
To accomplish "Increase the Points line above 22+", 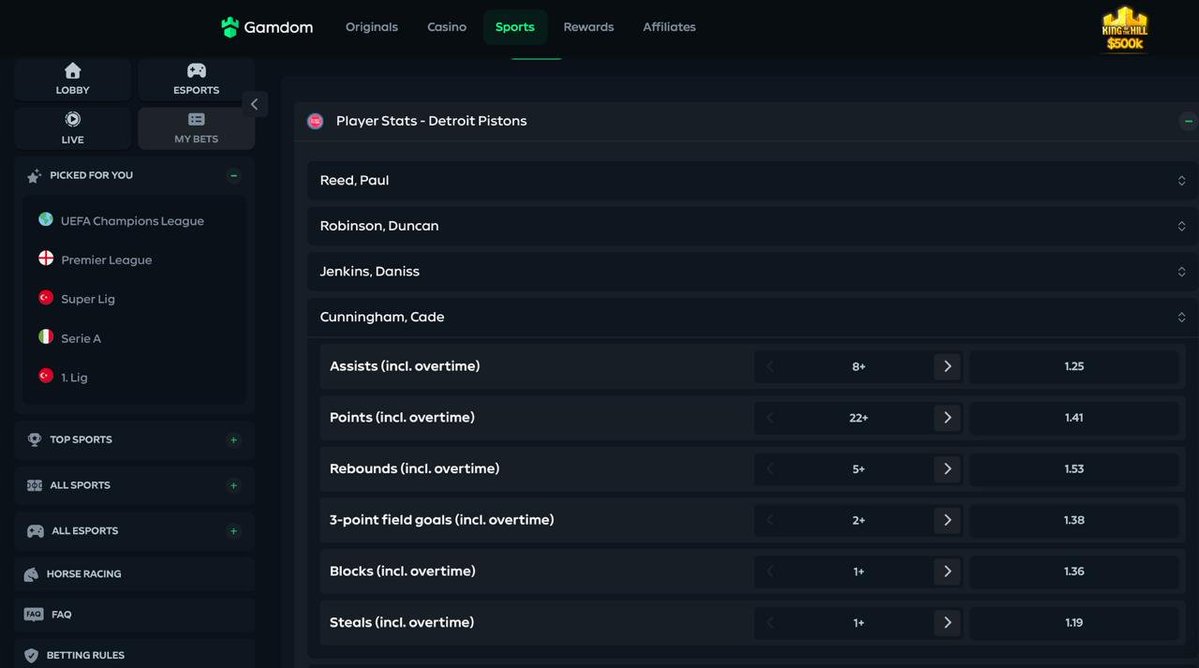I will tap(947, 418).
